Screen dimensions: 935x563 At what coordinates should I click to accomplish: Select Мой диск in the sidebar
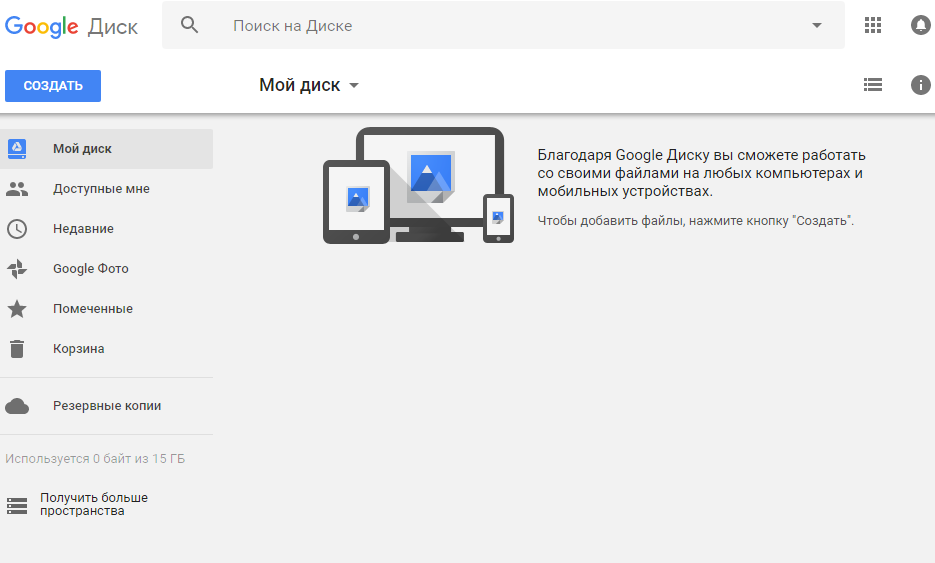pyautogui.click(x=82, y=149)
